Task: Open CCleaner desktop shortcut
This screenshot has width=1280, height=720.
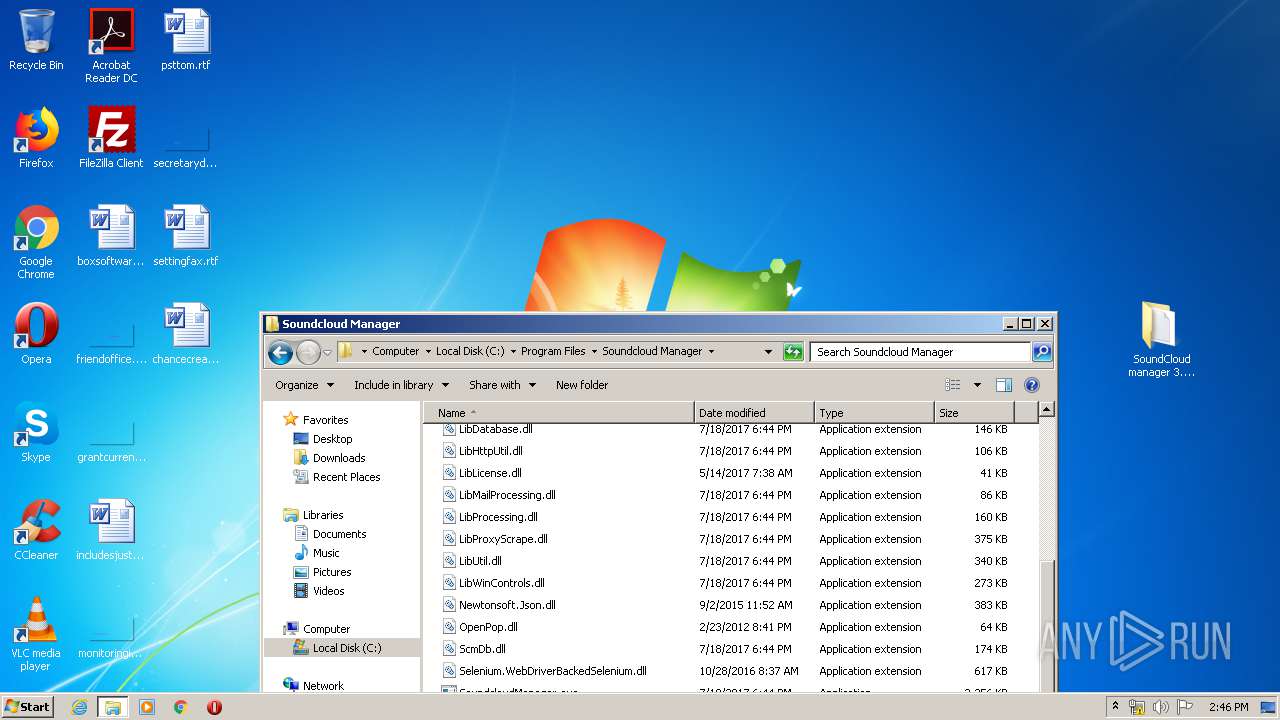Action: point(36,530)
